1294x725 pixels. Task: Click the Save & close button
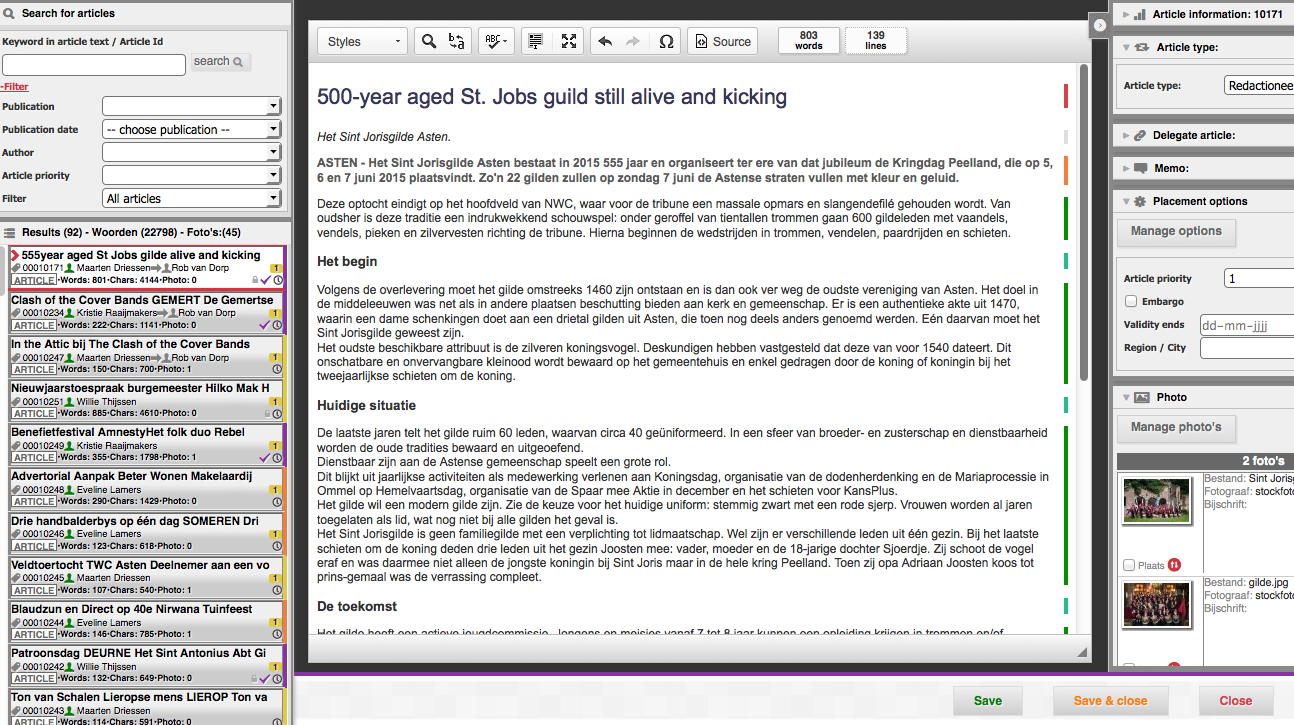coord(1110,701)
